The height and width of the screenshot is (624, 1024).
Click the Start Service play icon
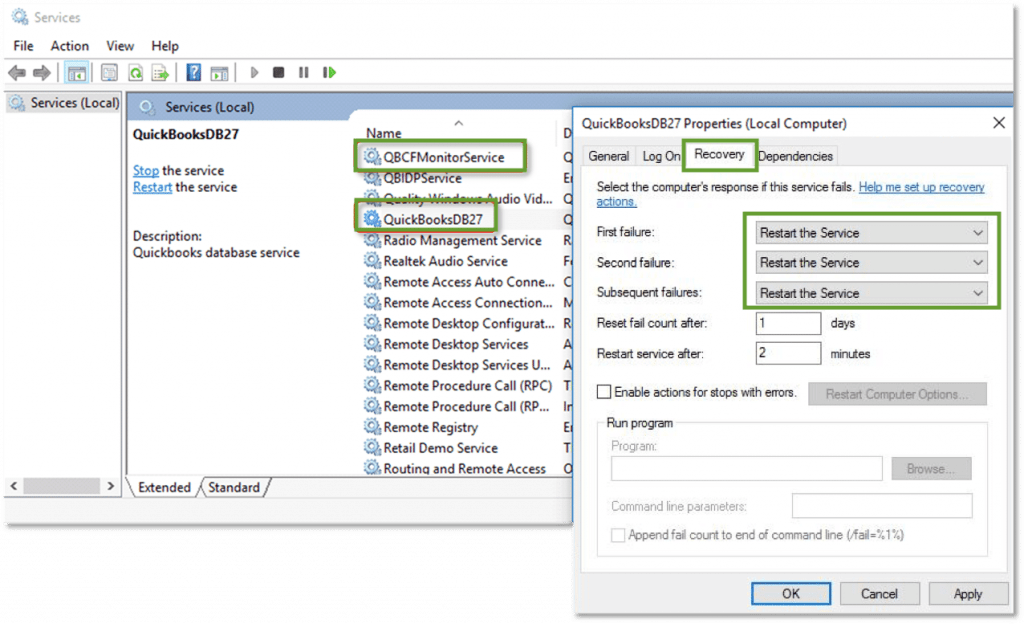[x=254, y=72]
